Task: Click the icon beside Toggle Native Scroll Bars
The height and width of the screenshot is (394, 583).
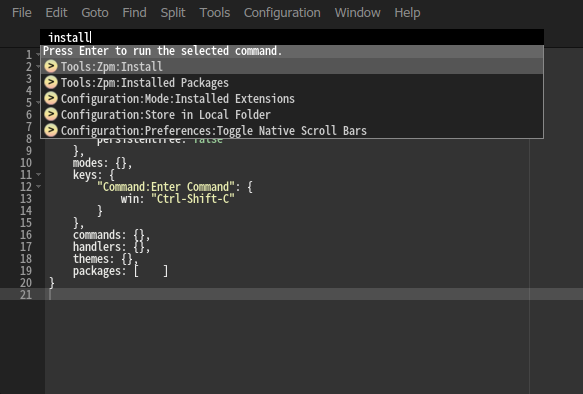Action: [x=51, y=130]
